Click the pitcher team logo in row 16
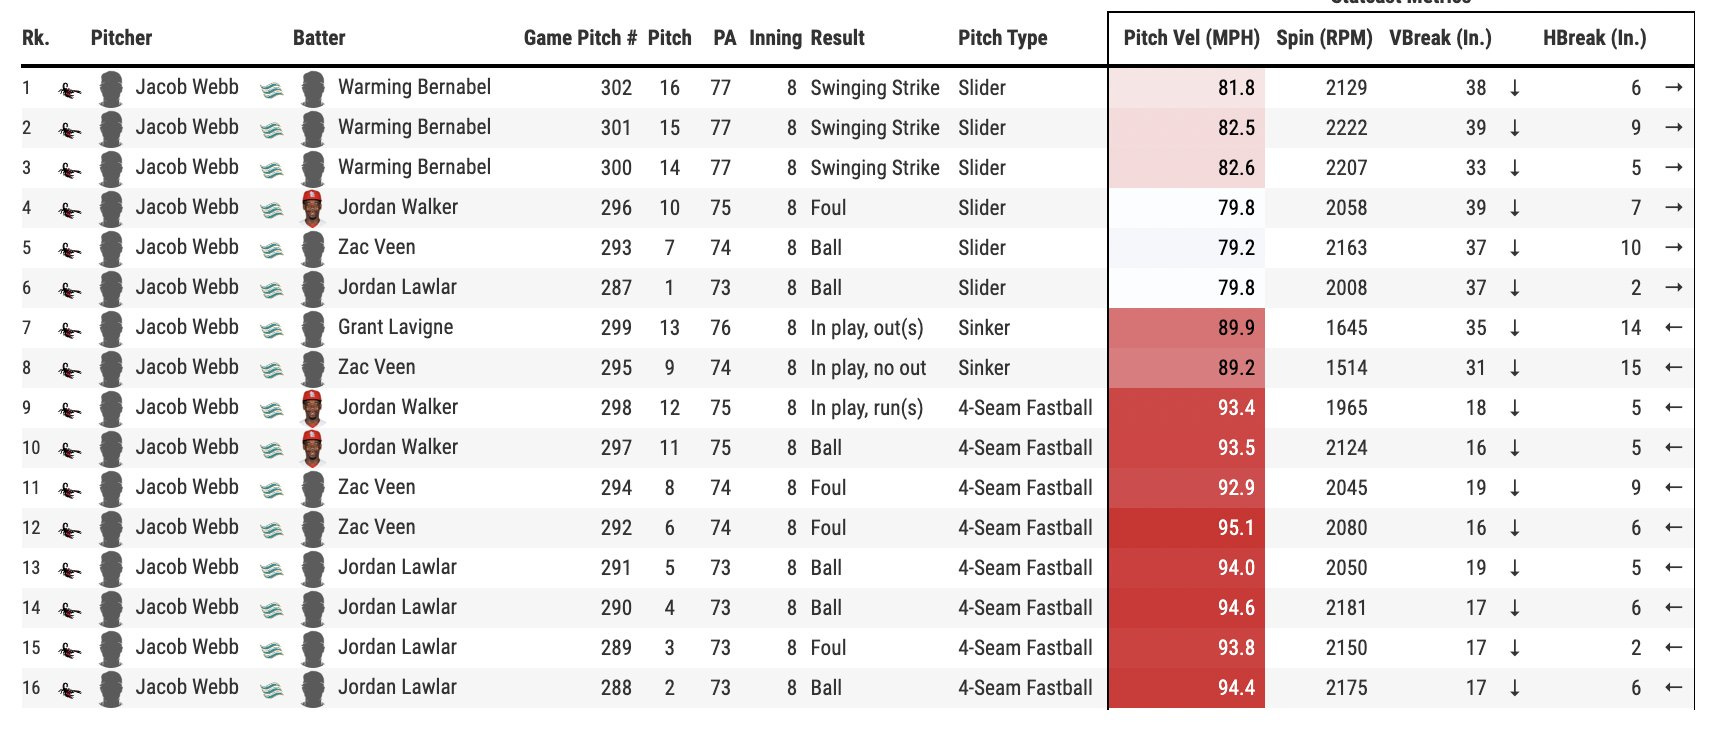Image resolution: width=1716 pixels, height=732 pixels. pyautogui.click(x=69, y=690)
